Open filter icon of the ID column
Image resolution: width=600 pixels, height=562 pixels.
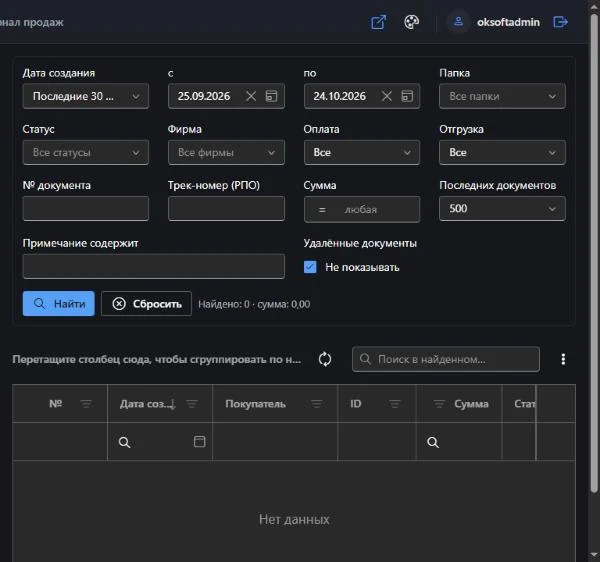[x=395, y=404]
